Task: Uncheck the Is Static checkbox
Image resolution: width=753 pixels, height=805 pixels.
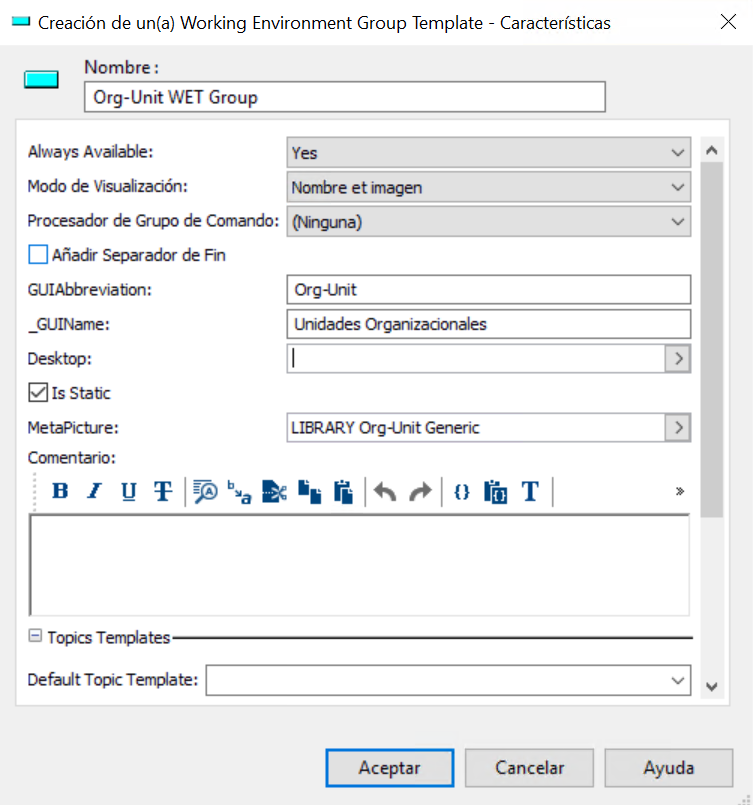Action: click(x=38, y=393)
